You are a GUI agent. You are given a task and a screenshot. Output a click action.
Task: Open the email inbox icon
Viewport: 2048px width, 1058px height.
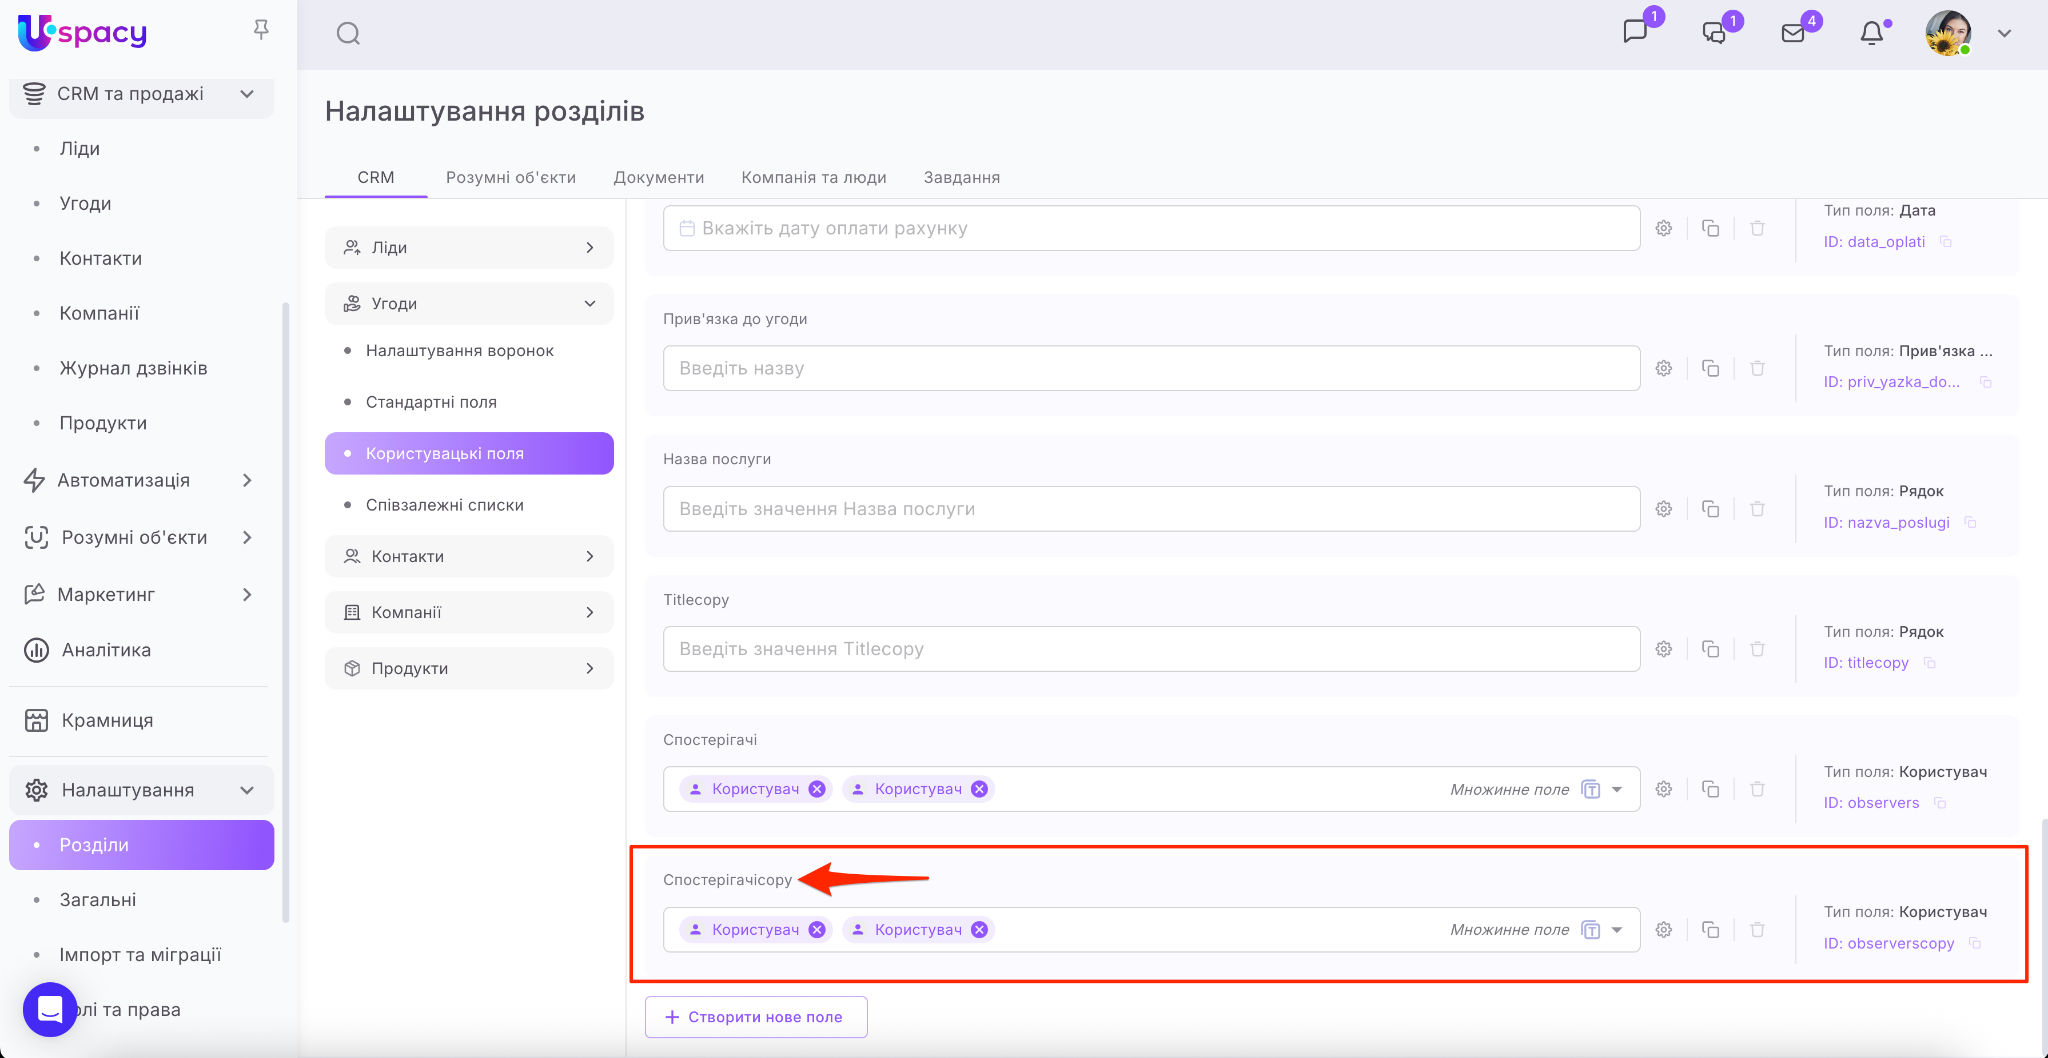tap(1793, 34)
